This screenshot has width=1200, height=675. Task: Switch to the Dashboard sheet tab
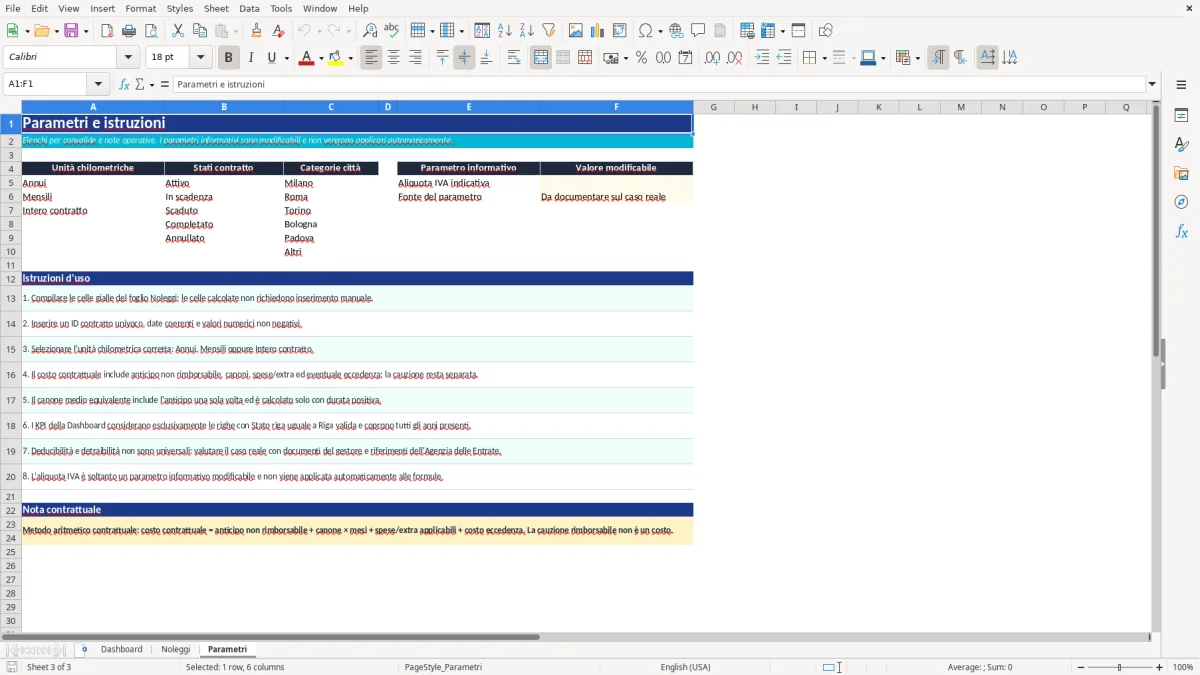click(122, 649)
